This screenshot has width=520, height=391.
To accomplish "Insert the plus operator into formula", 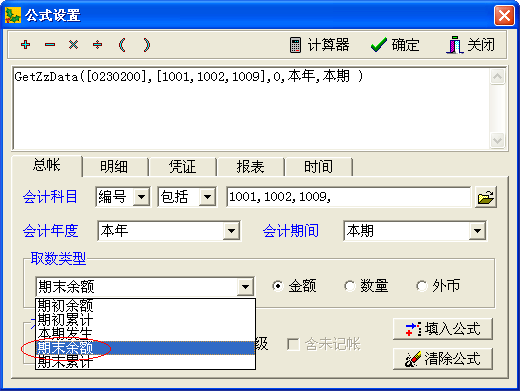I will pyautogui.click(x=25, y=44).
